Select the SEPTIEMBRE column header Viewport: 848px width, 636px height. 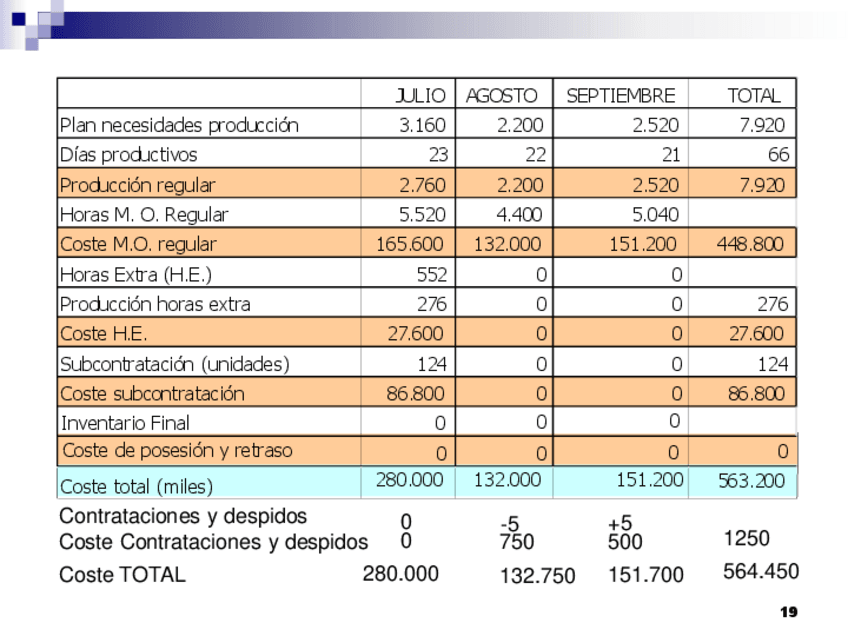pyautogui.click(x=620, y=96)
